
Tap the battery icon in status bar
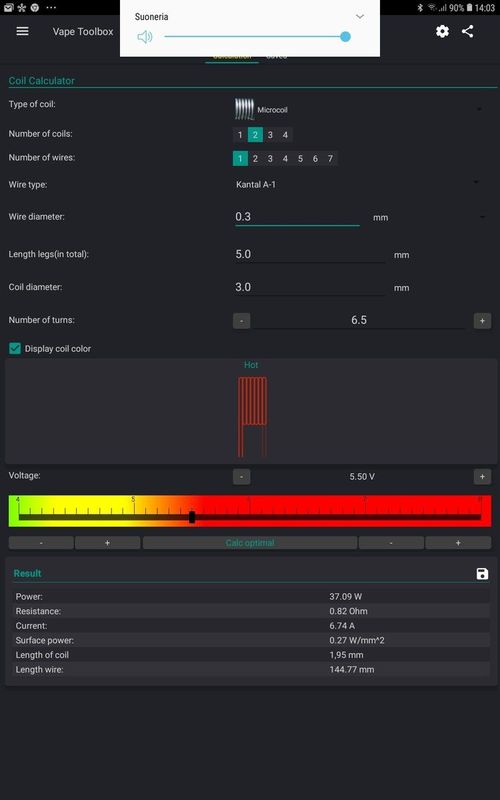pyautogui.click(x=469, y=8)
